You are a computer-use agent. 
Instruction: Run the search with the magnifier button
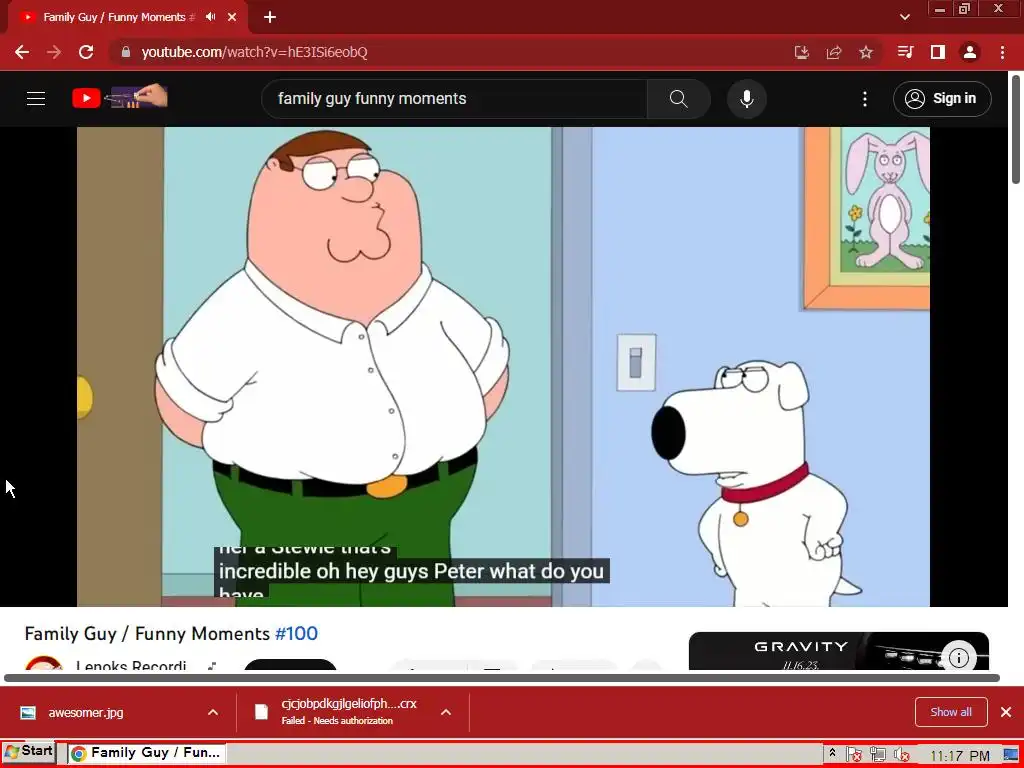click(x=679, y=99)
